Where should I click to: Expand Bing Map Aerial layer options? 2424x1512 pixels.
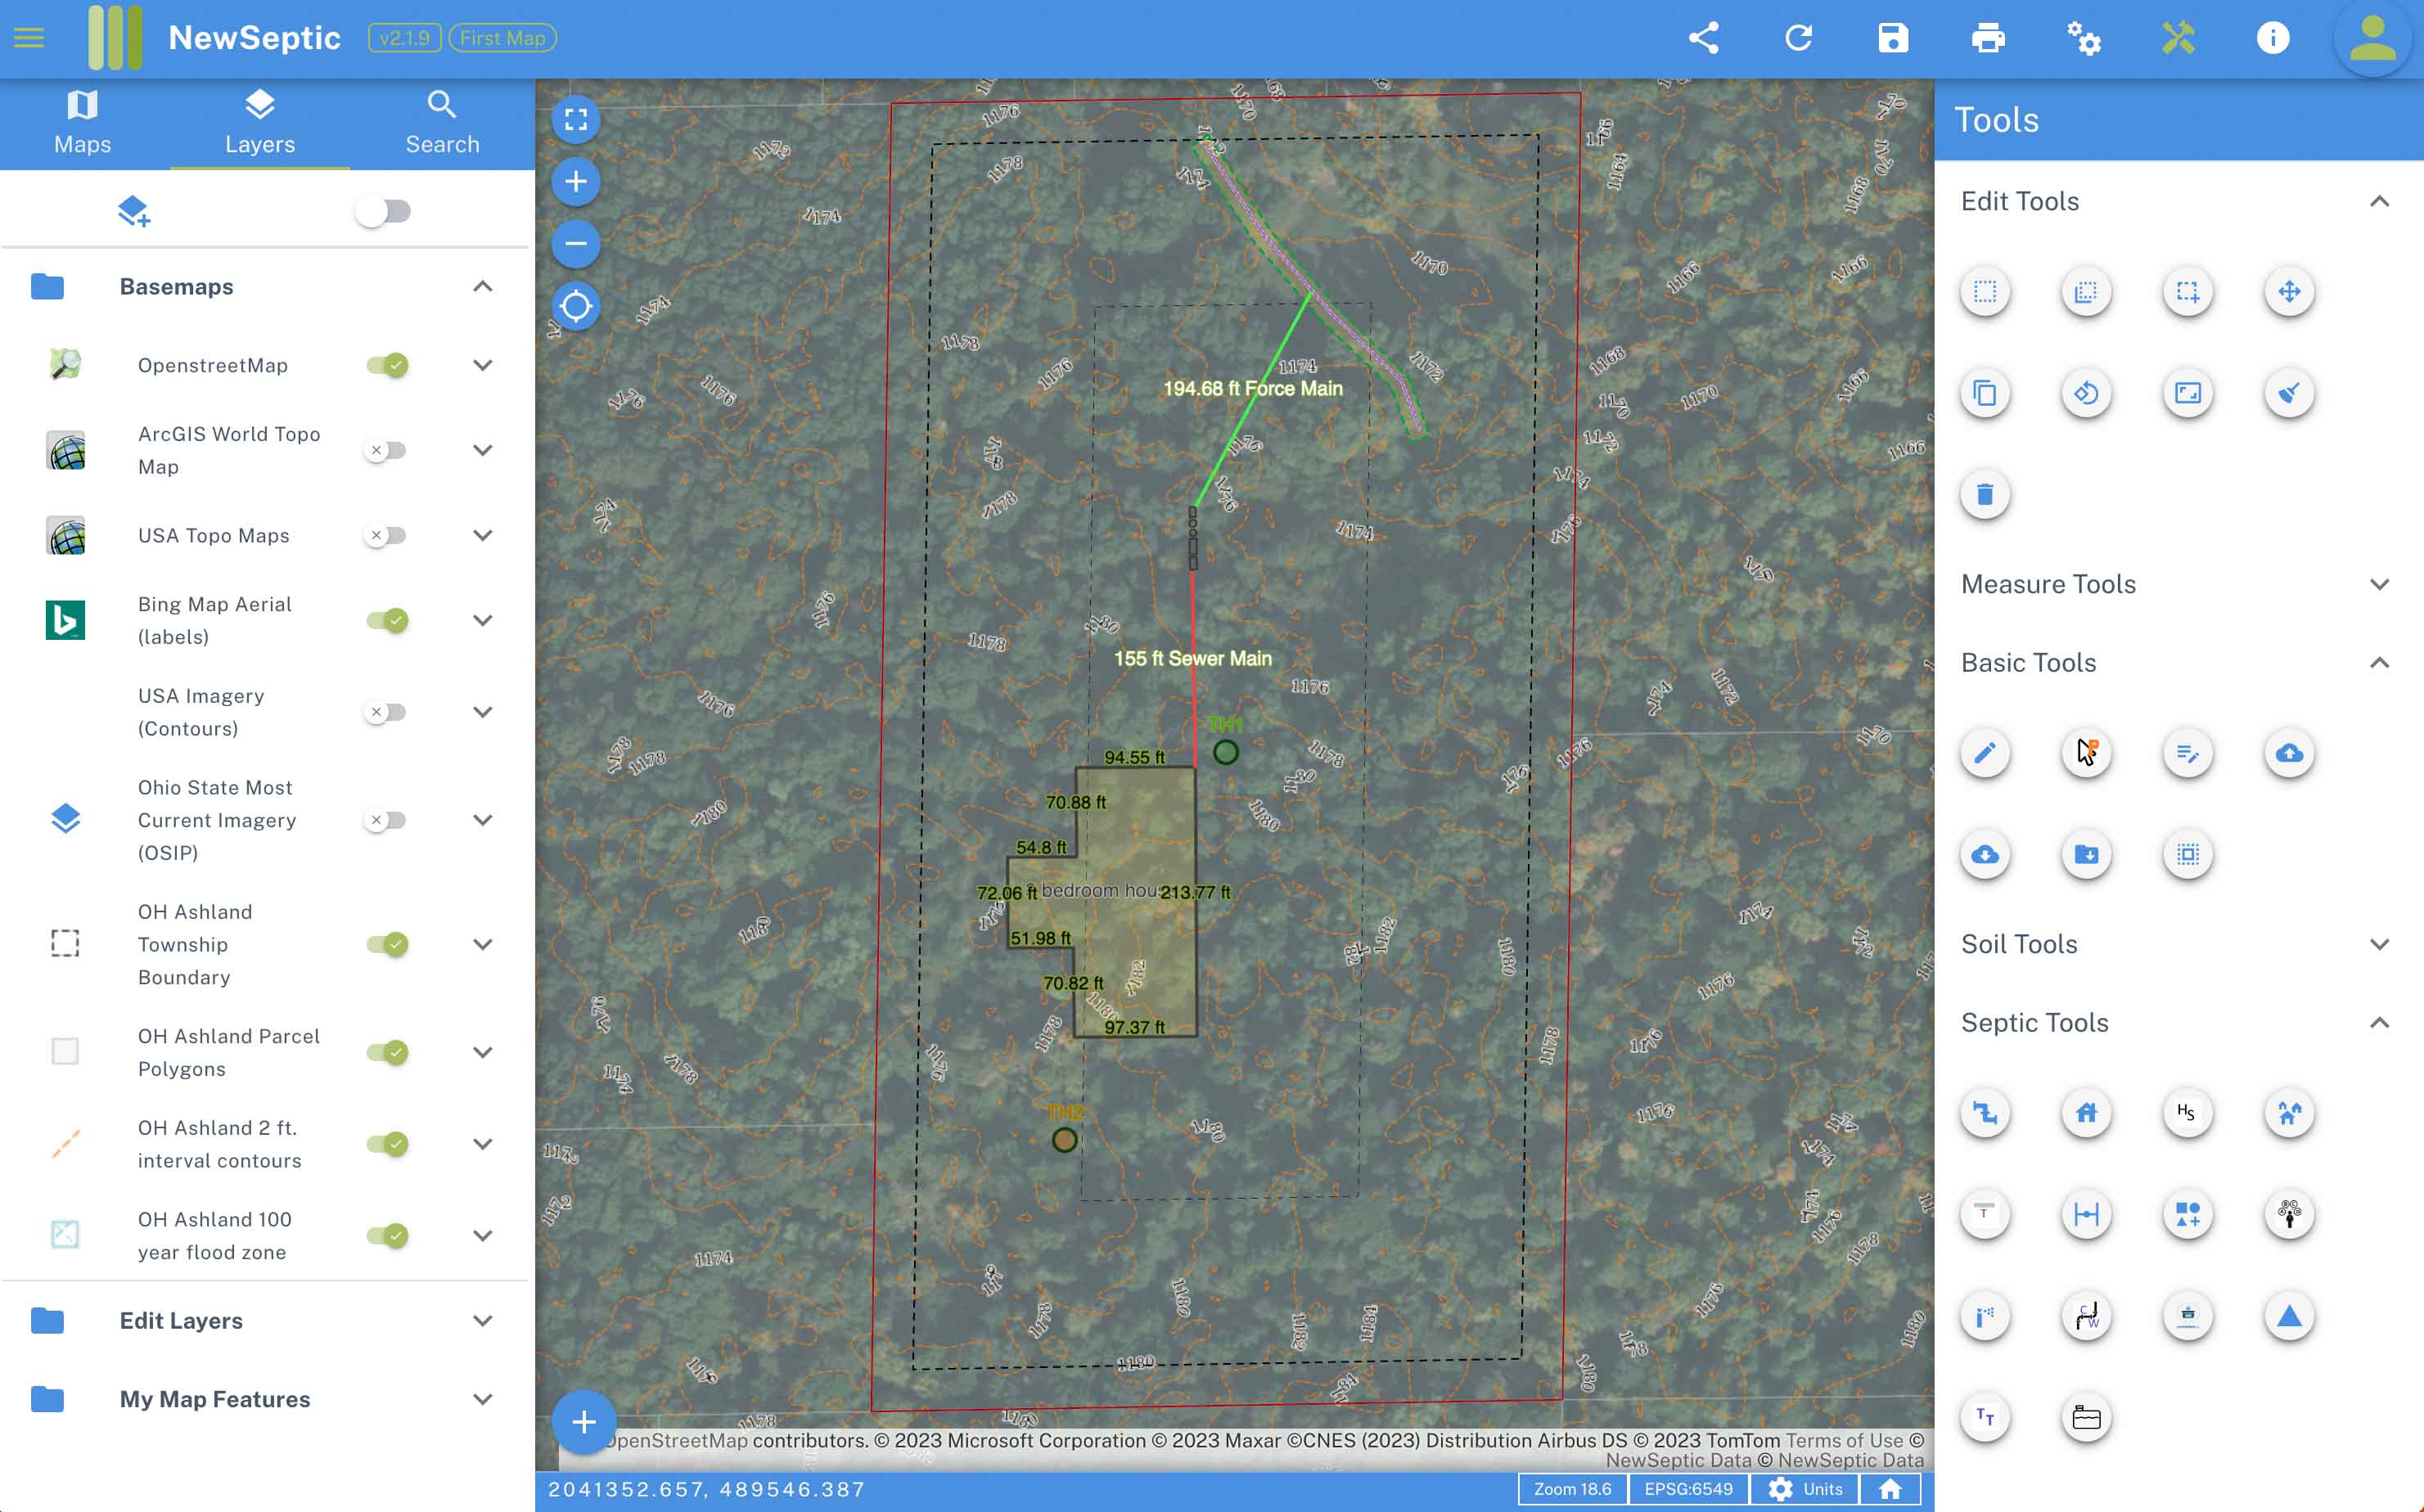click(482, 620)
